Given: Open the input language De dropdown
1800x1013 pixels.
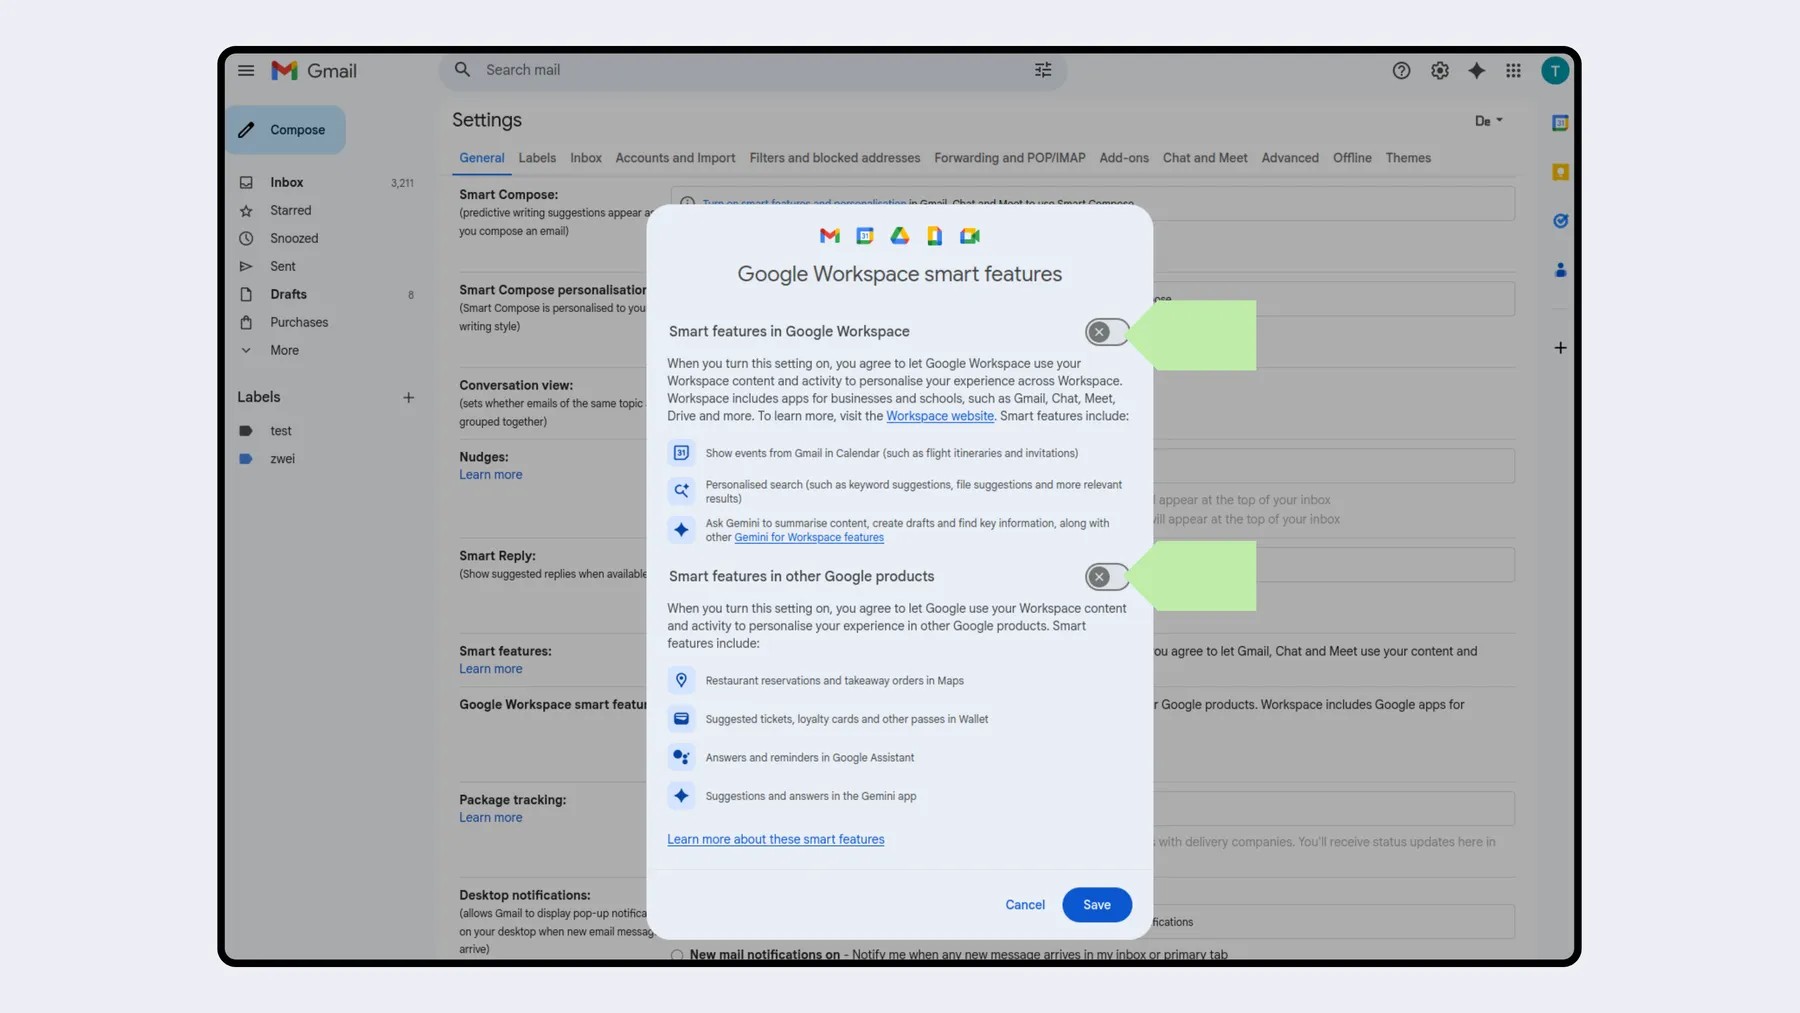Looking at the screenshot, I should click(1489, 121).
